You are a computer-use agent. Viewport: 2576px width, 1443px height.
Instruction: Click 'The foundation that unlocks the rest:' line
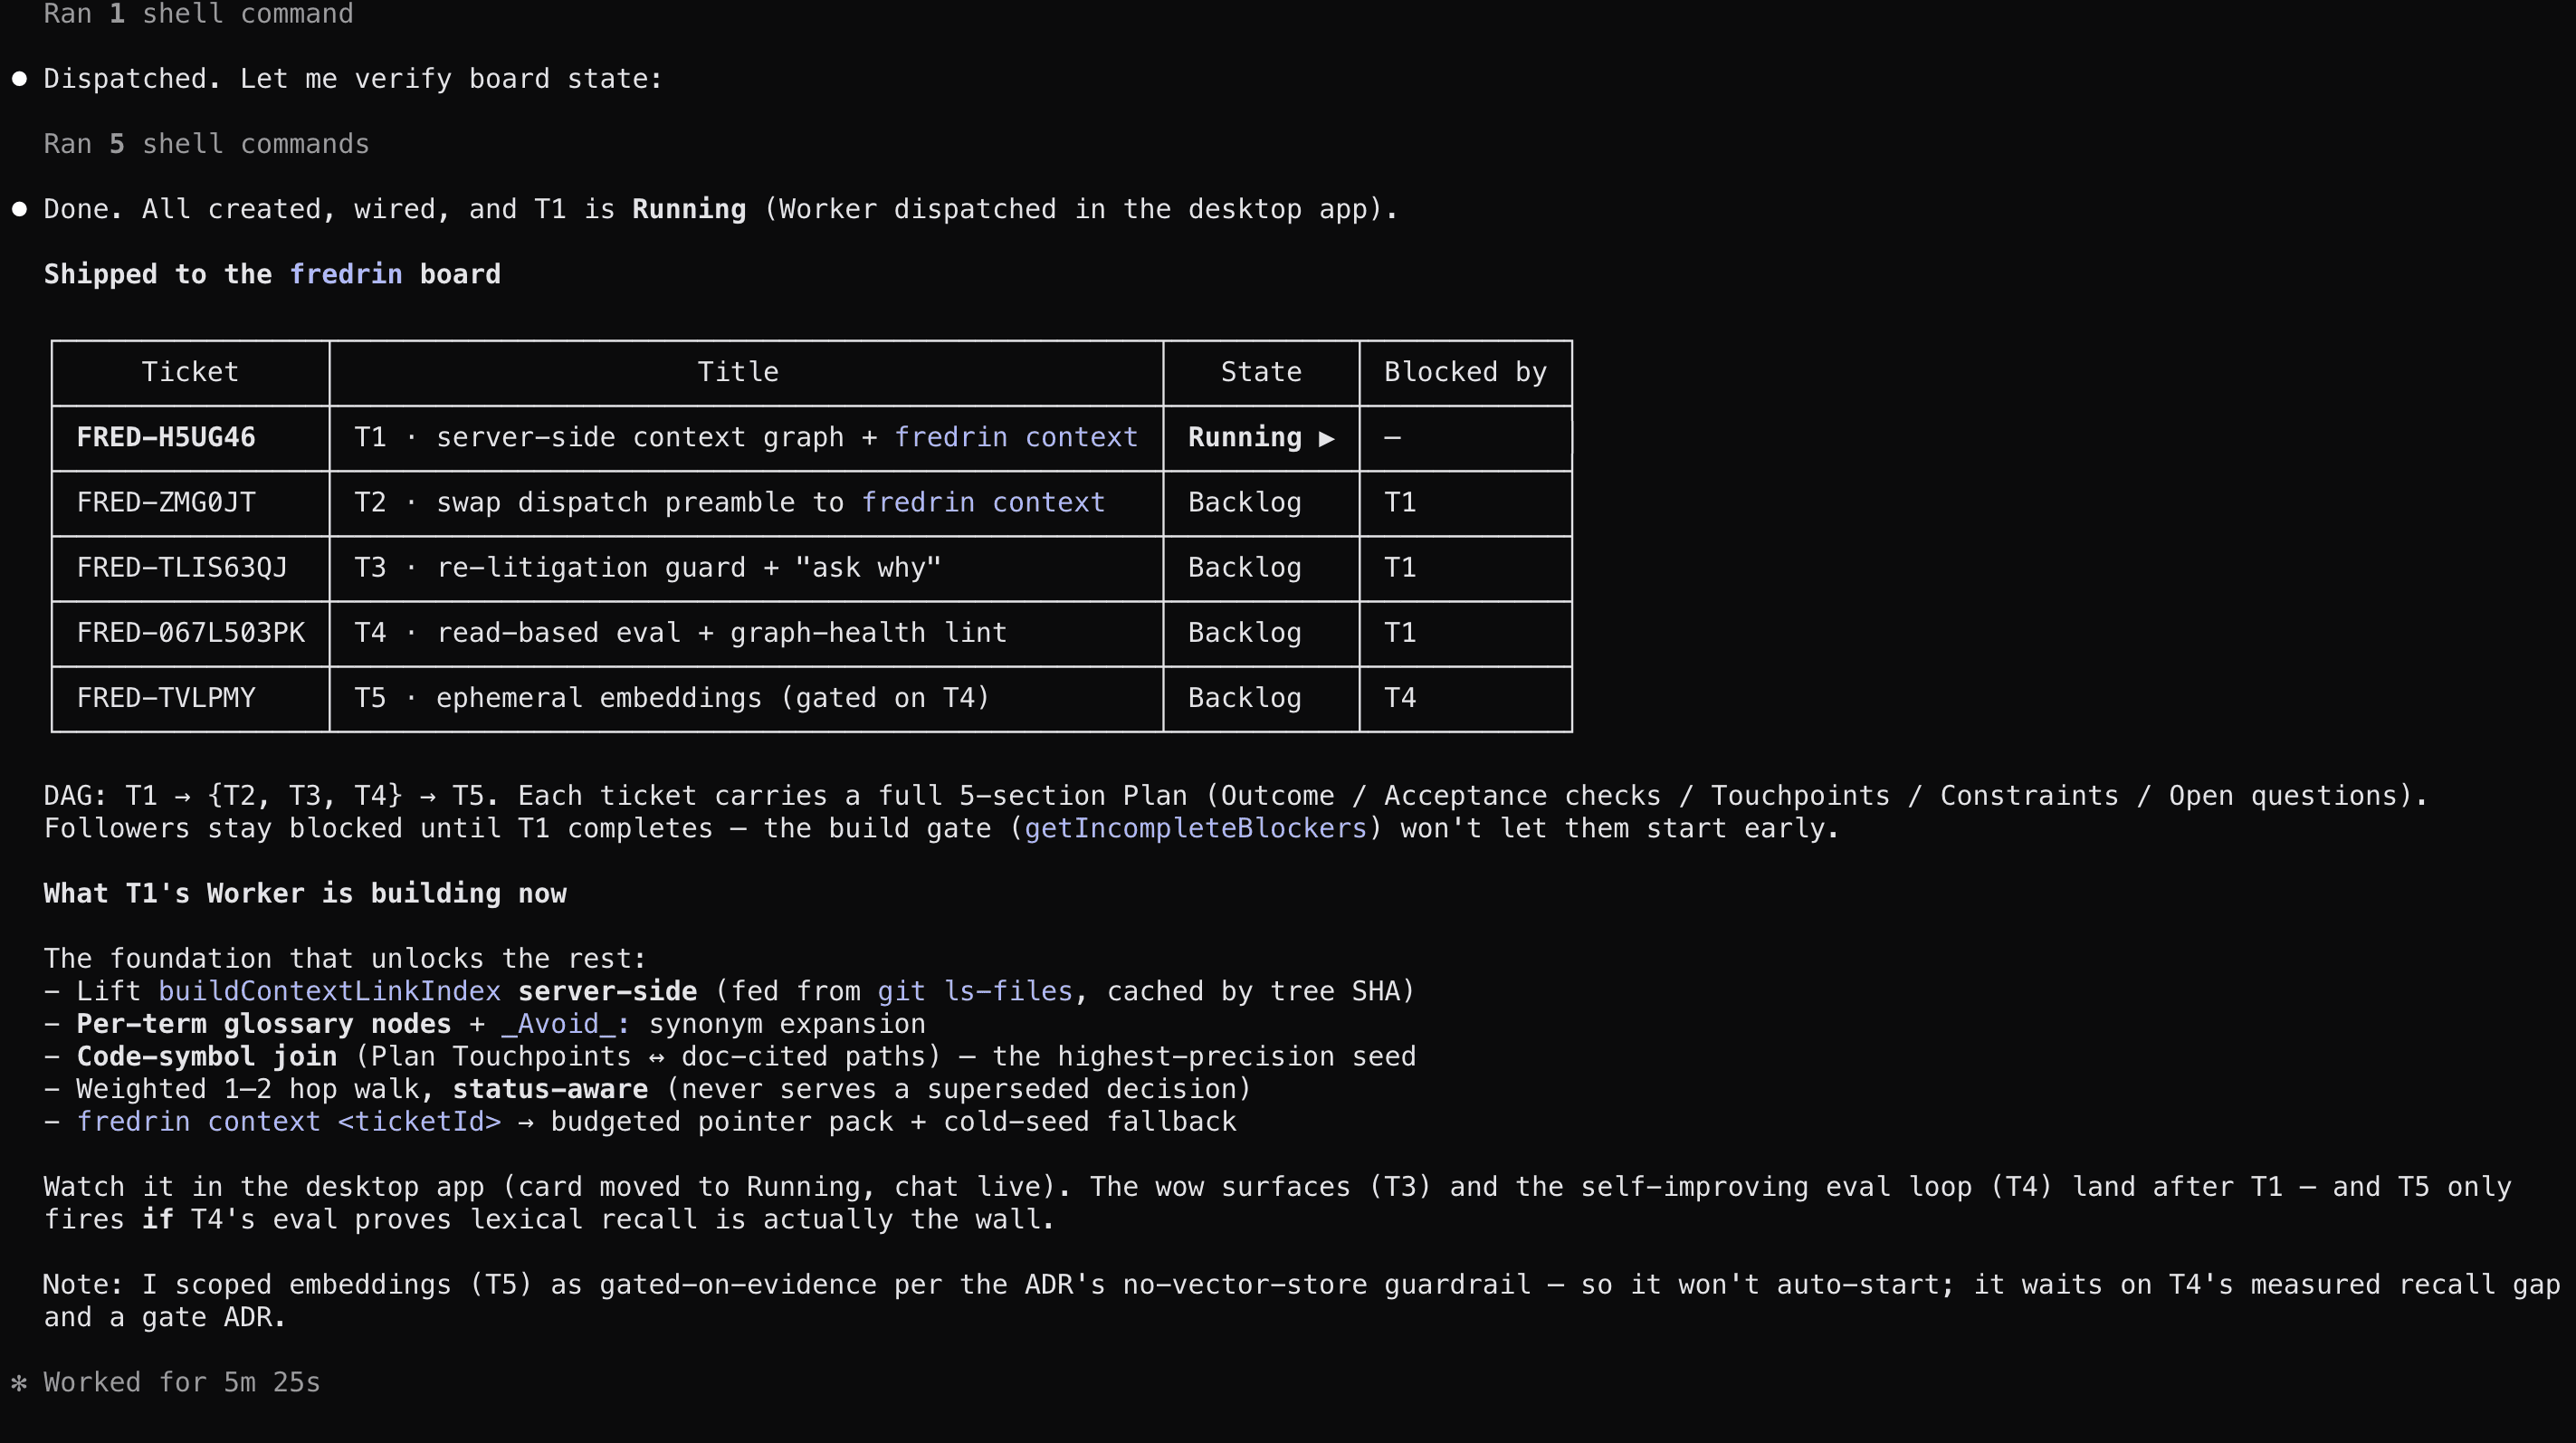[345, 958]
